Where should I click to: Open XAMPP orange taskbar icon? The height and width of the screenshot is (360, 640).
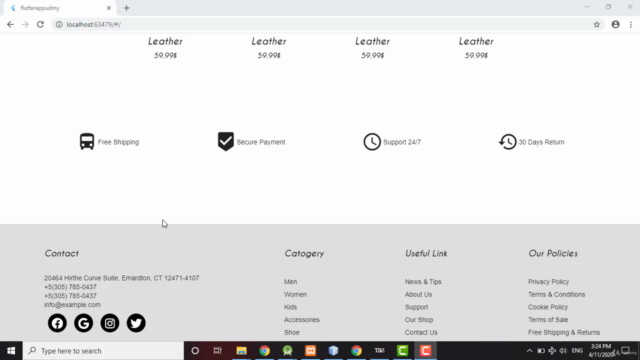(311, 351)
